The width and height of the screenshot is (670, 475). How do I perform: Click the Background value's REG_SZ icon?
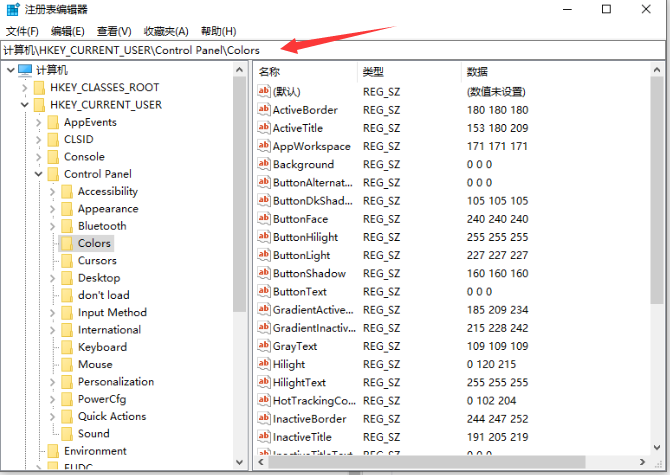pyautogui.click(x=264, y=164)
